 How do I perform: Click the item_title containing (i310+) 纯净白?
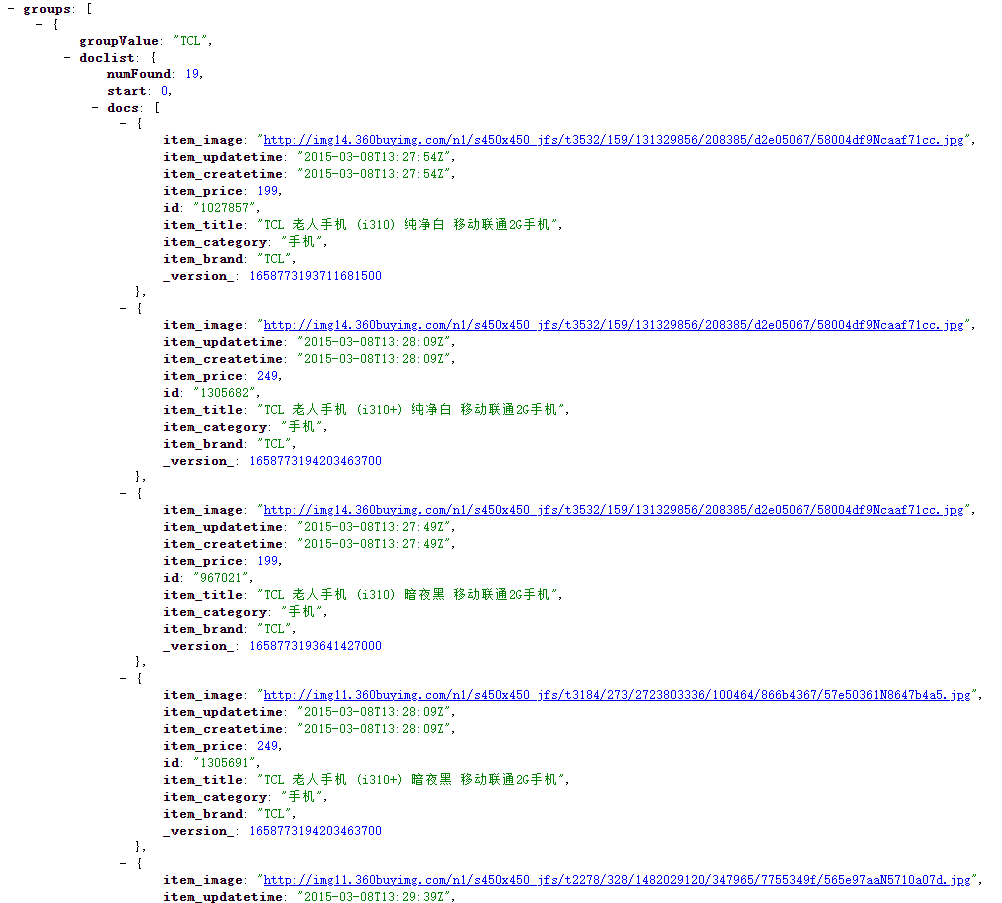point(413,410)
